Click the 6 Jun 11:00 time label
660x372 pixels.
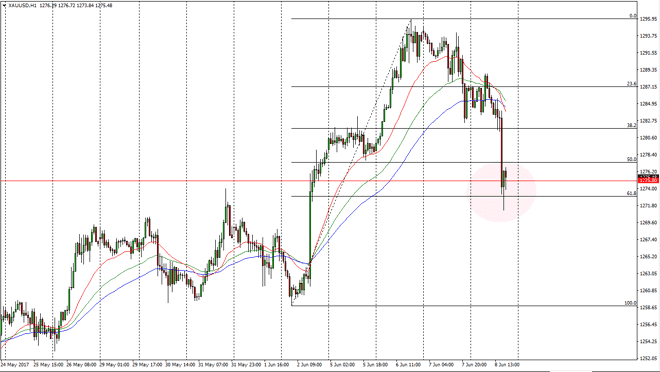pos(408,364)
